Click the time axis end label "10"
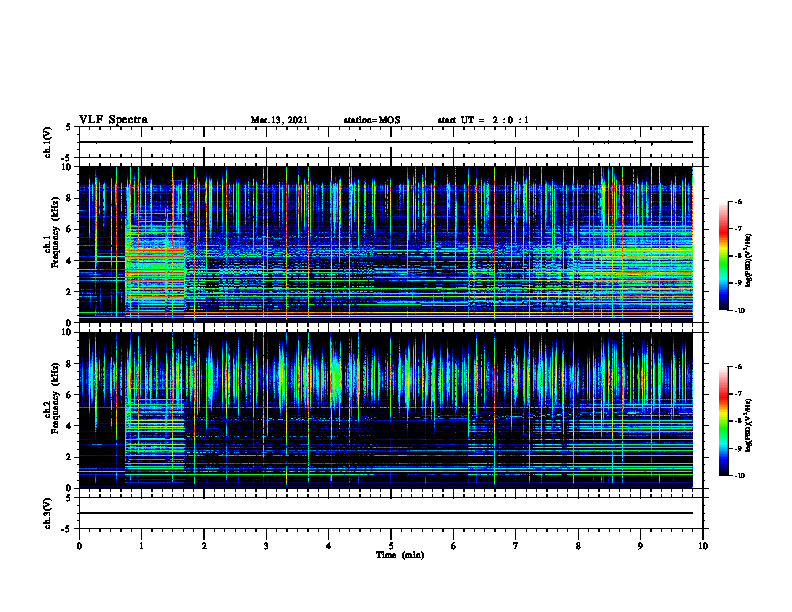Screen dimensions: 792x612 point(703,546)
